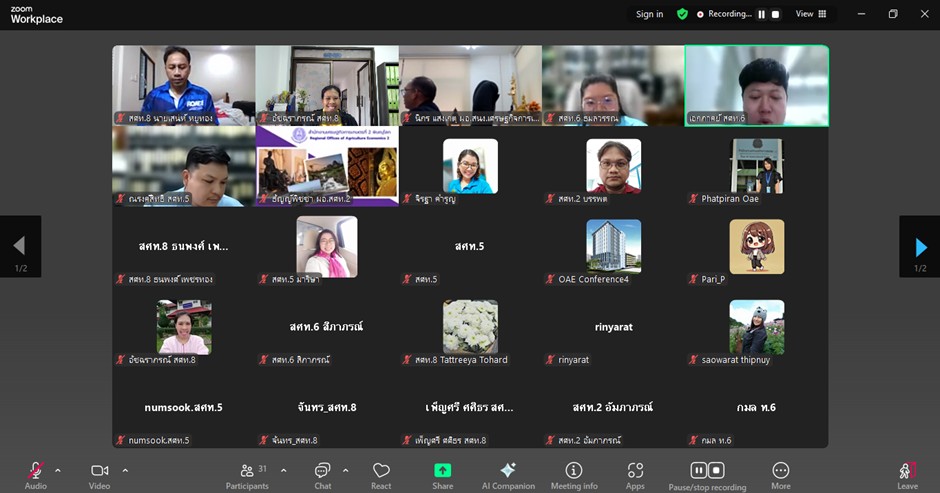Open the Participants panel
This screenshot has width=940, height=493.
(x=247, y=471)
